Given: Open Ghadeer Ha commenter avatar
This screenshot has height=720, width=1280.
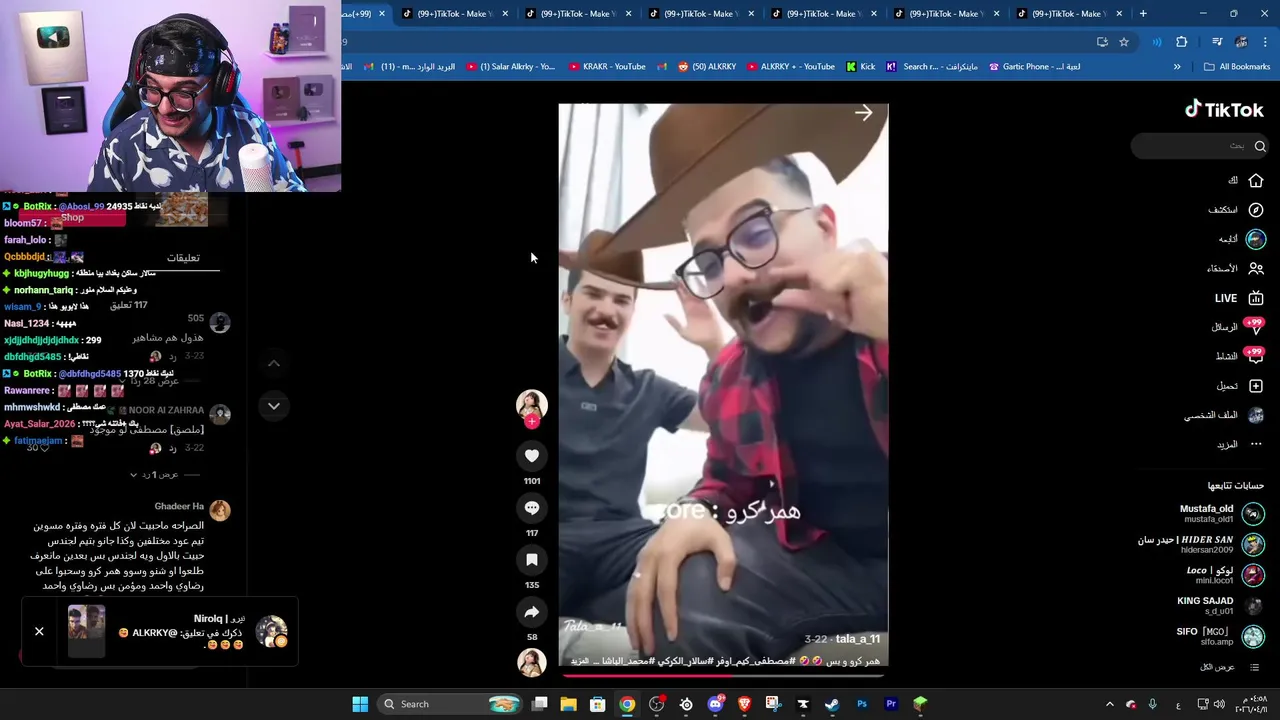Looking at the screenshot, I should pyautogui.click(x=219, y=510).
